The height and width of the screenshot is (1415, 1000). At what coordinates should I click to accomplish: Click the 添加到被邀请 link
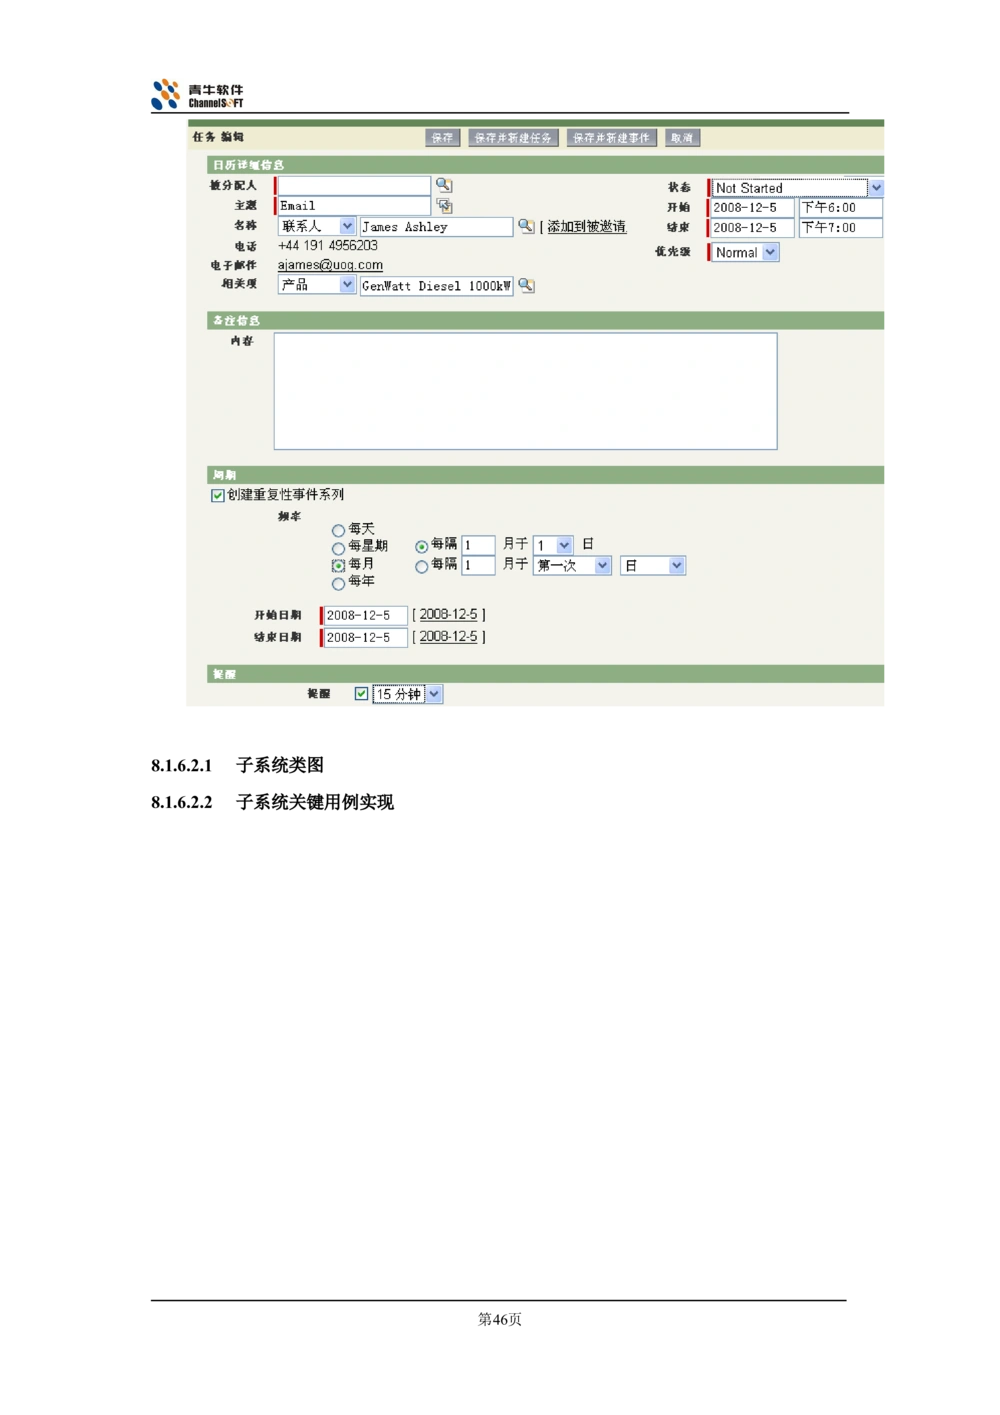(586, 227)
